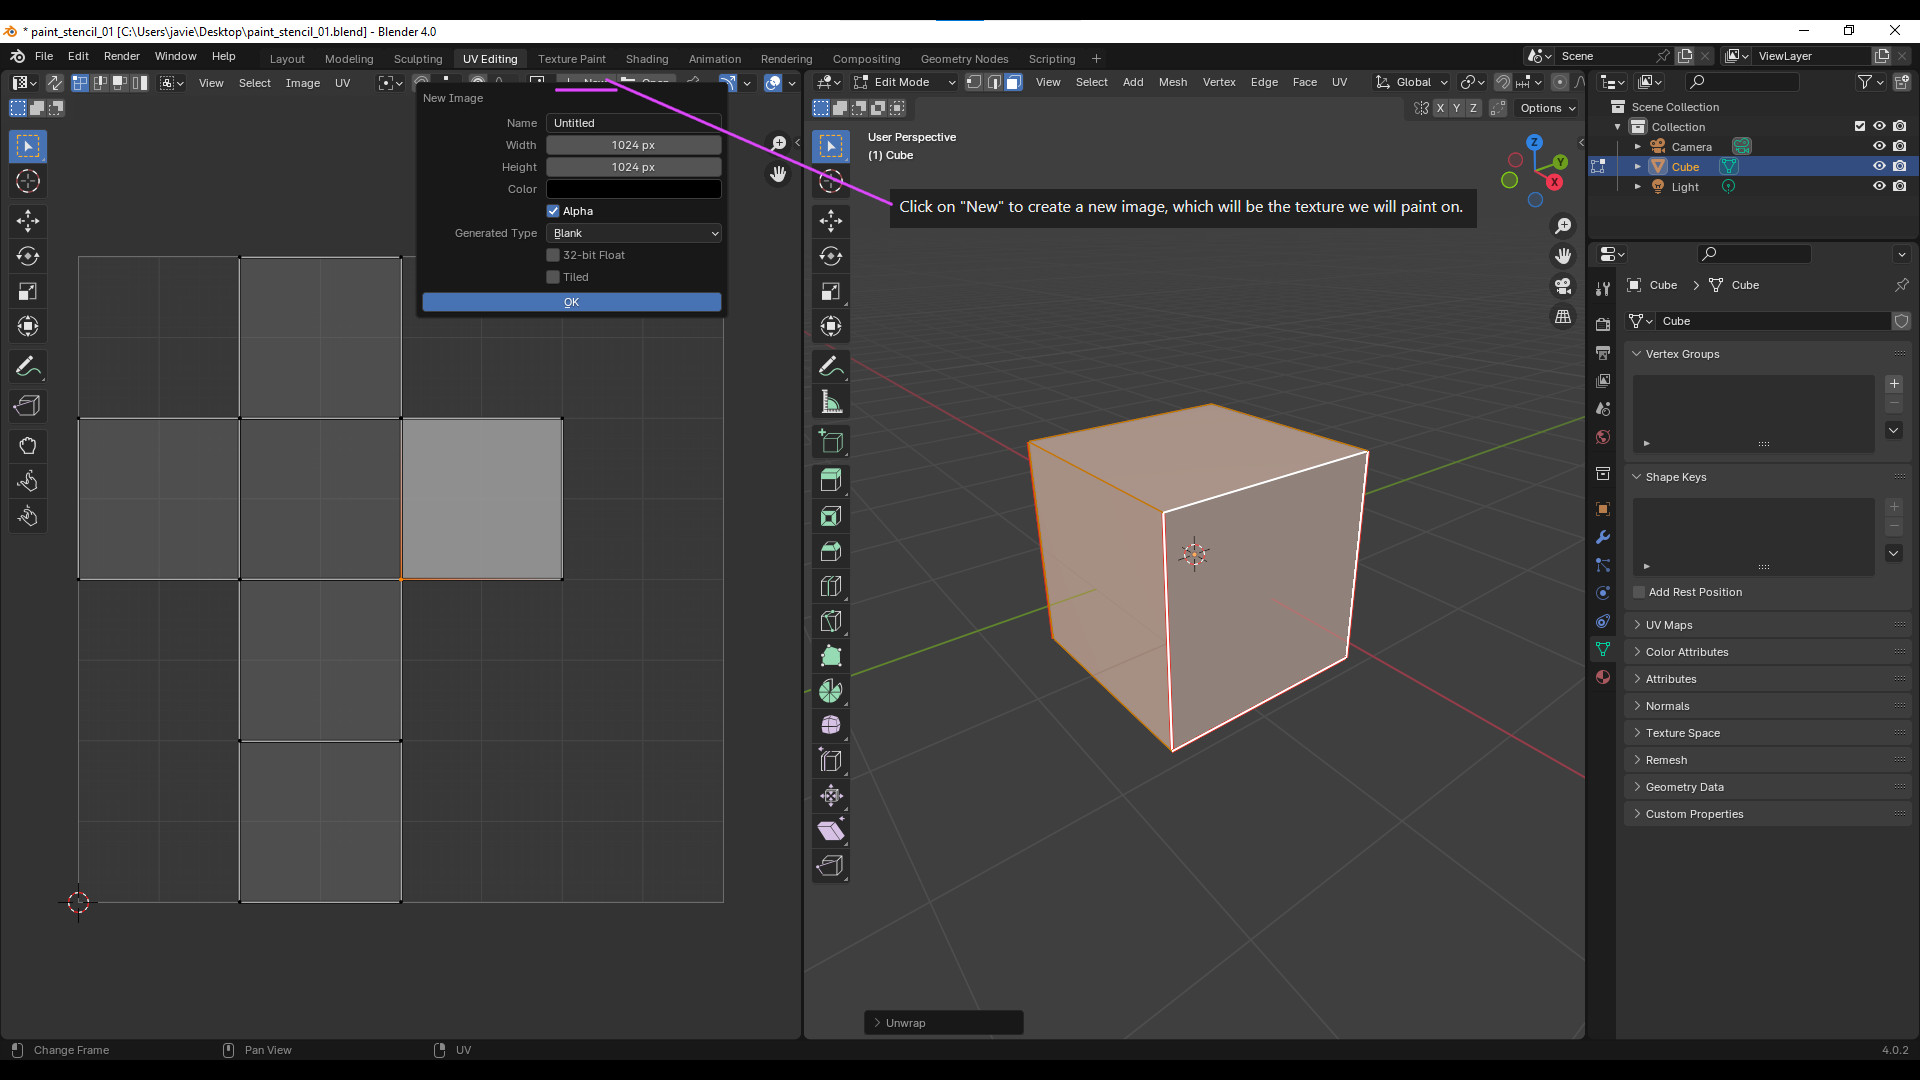
Task: Disable Cube in renders
Action: (x=1900, y=166)
